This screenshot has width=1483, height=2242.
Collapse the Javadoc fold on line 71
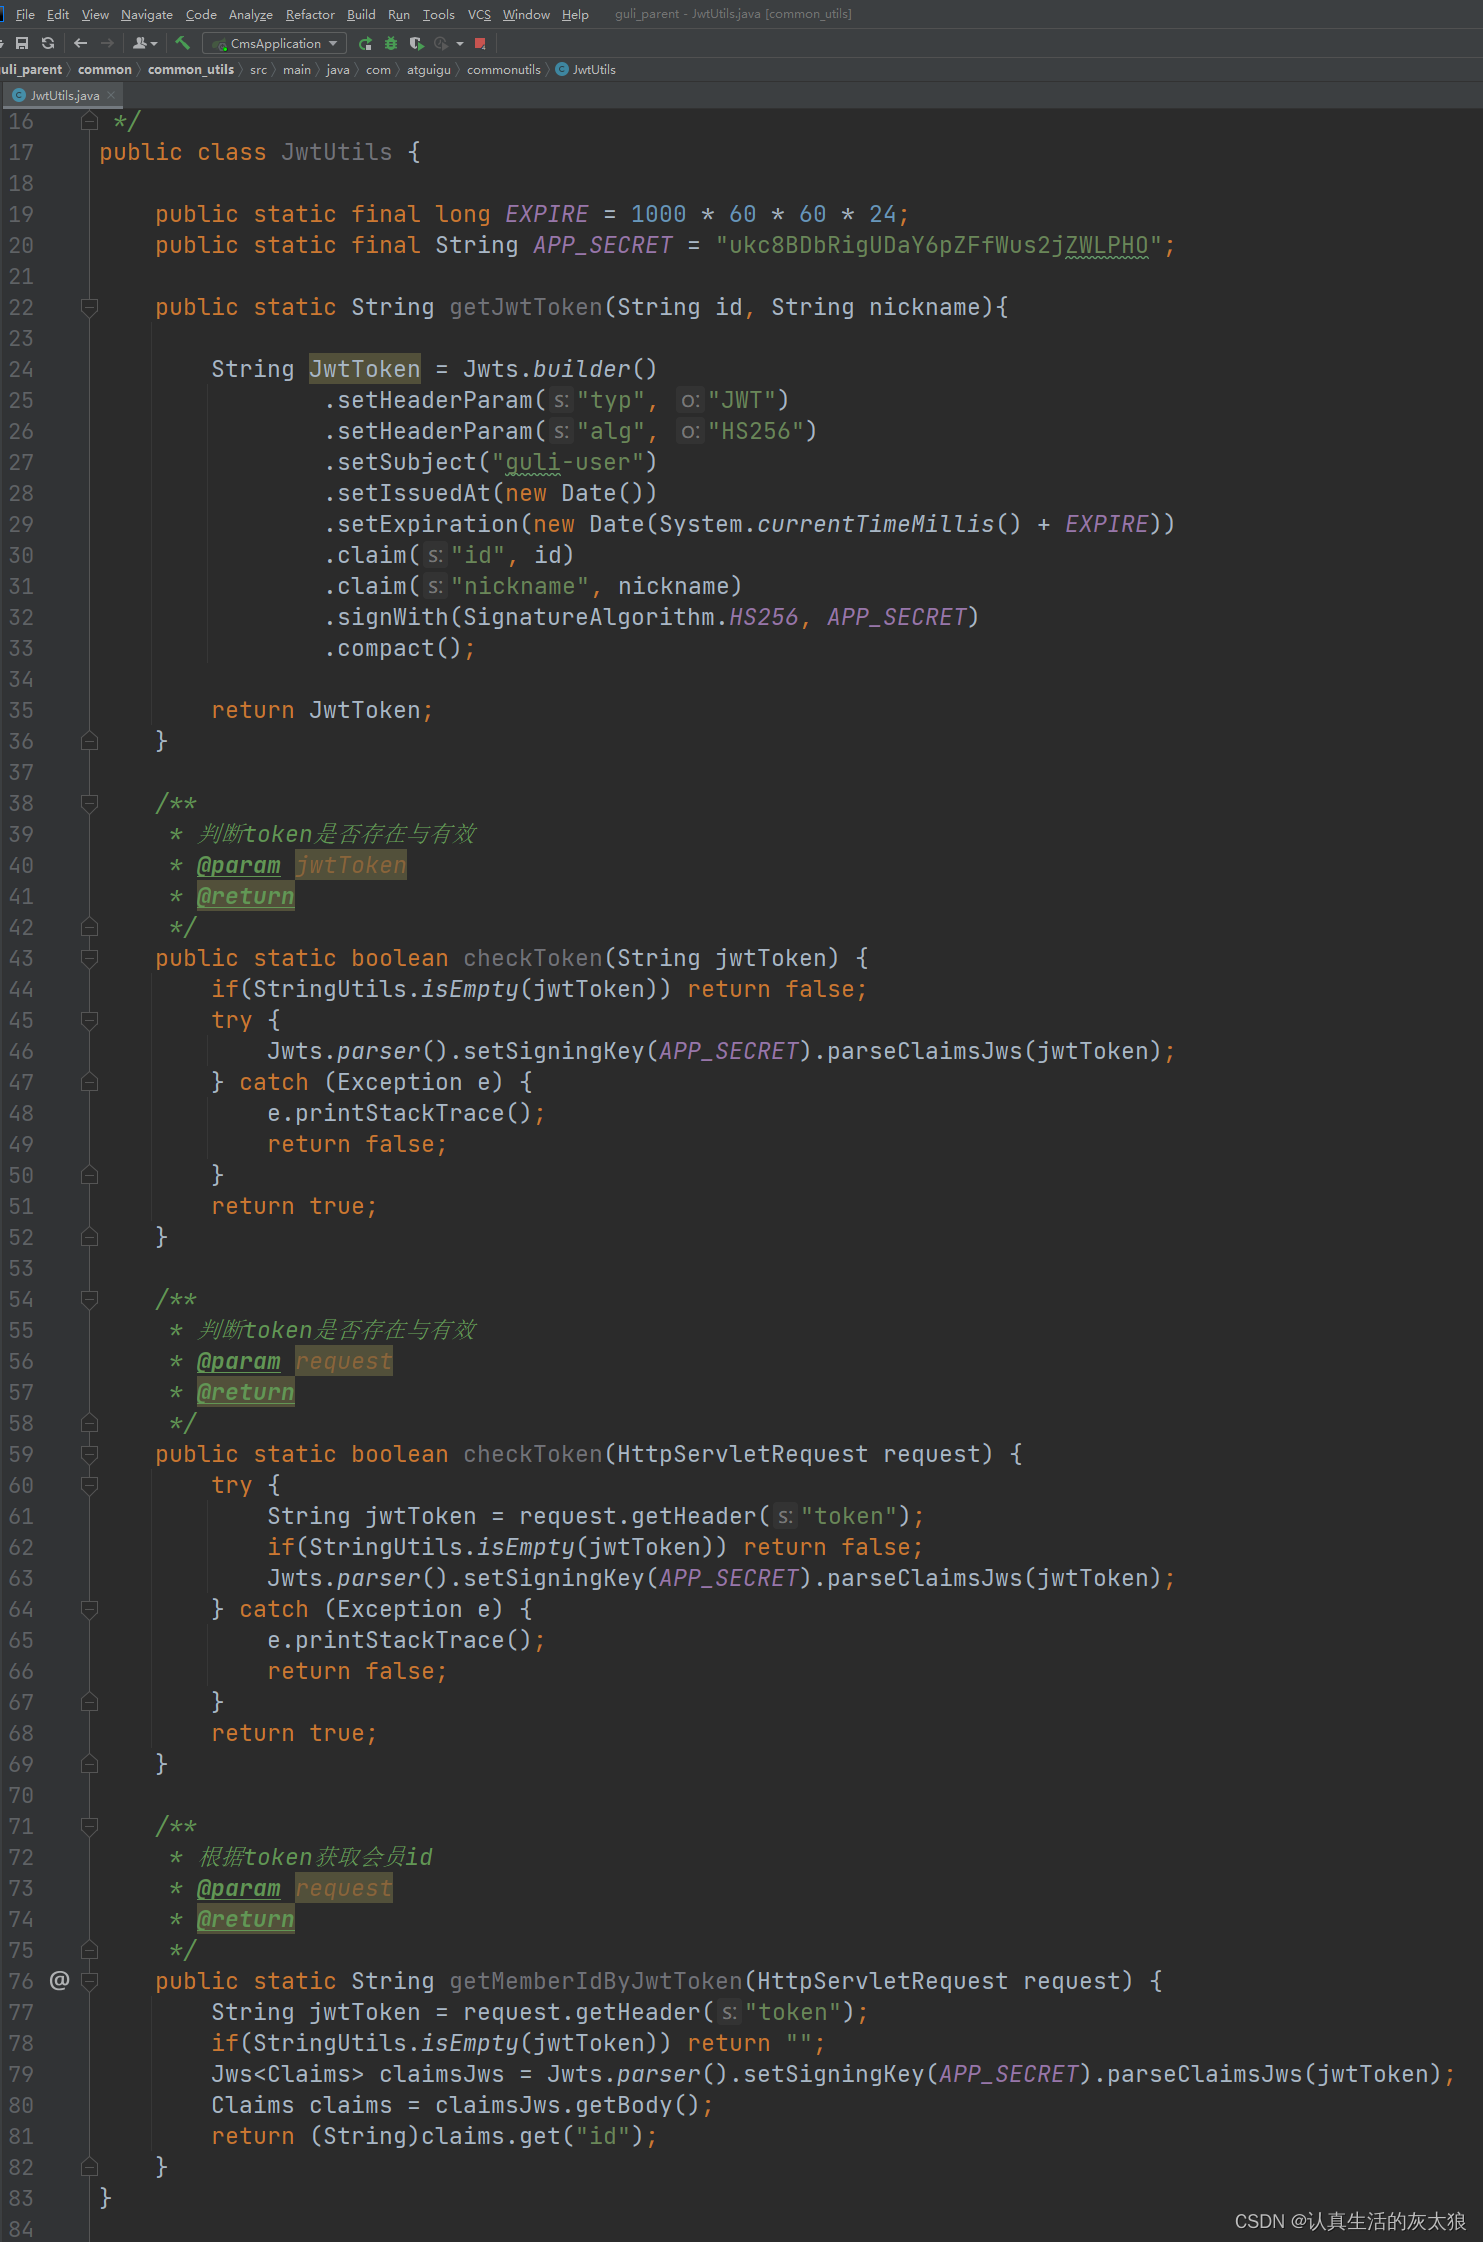[x=89, y=1826]
